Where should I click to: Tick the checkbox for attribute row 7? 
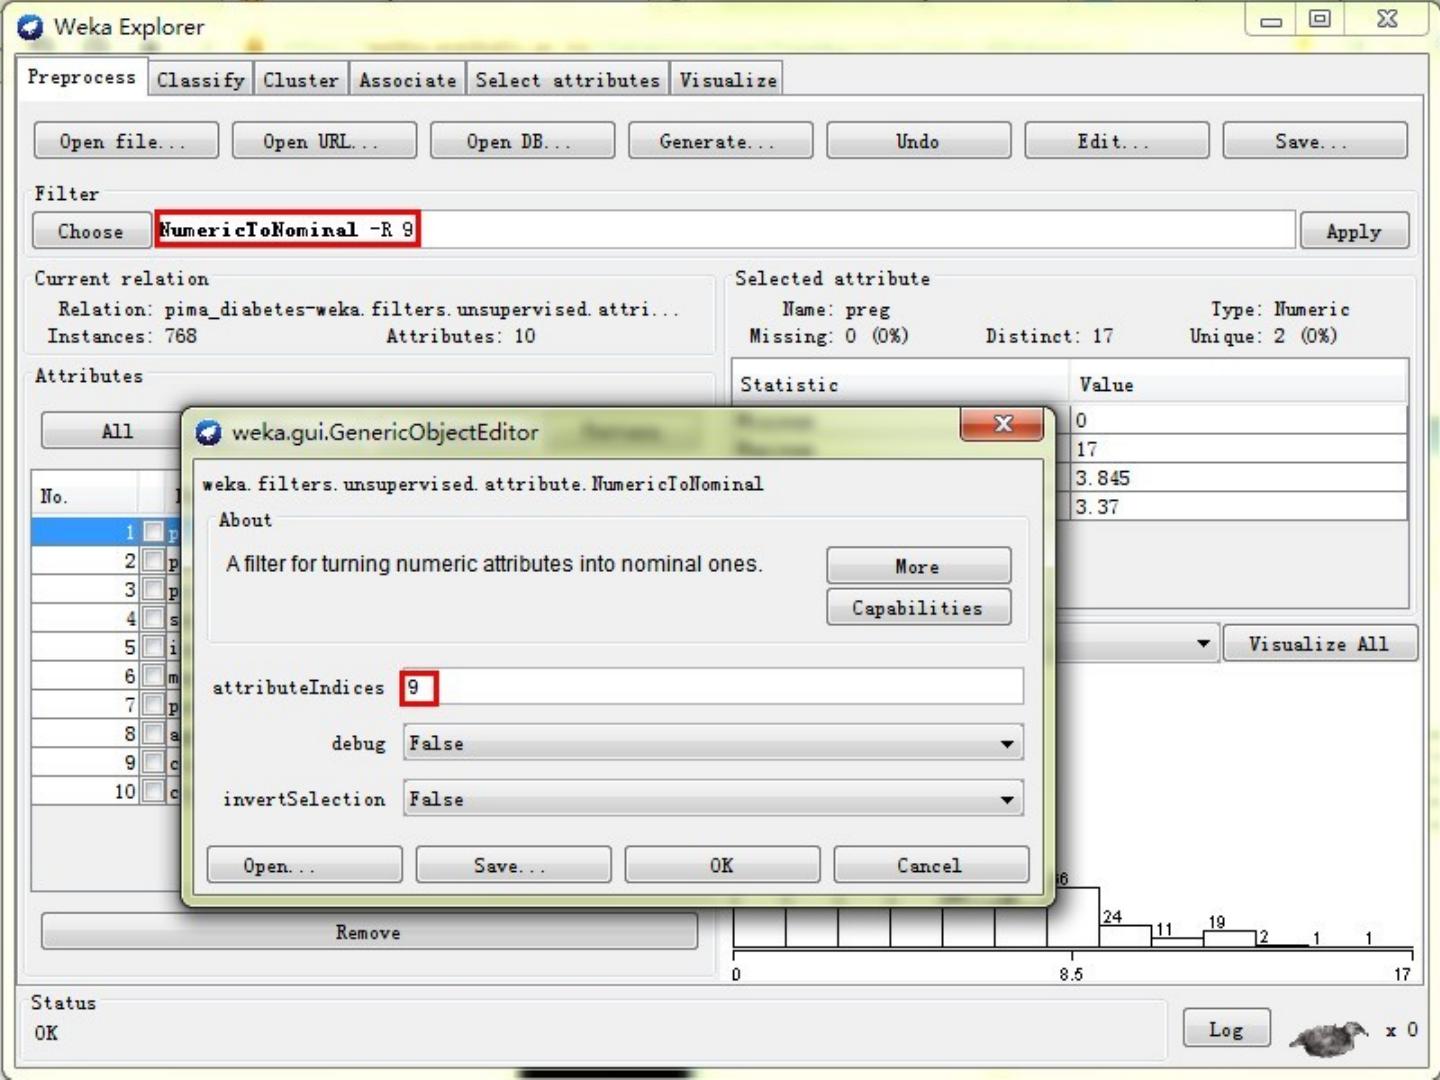pyautogui.click(x=153, y=705)
